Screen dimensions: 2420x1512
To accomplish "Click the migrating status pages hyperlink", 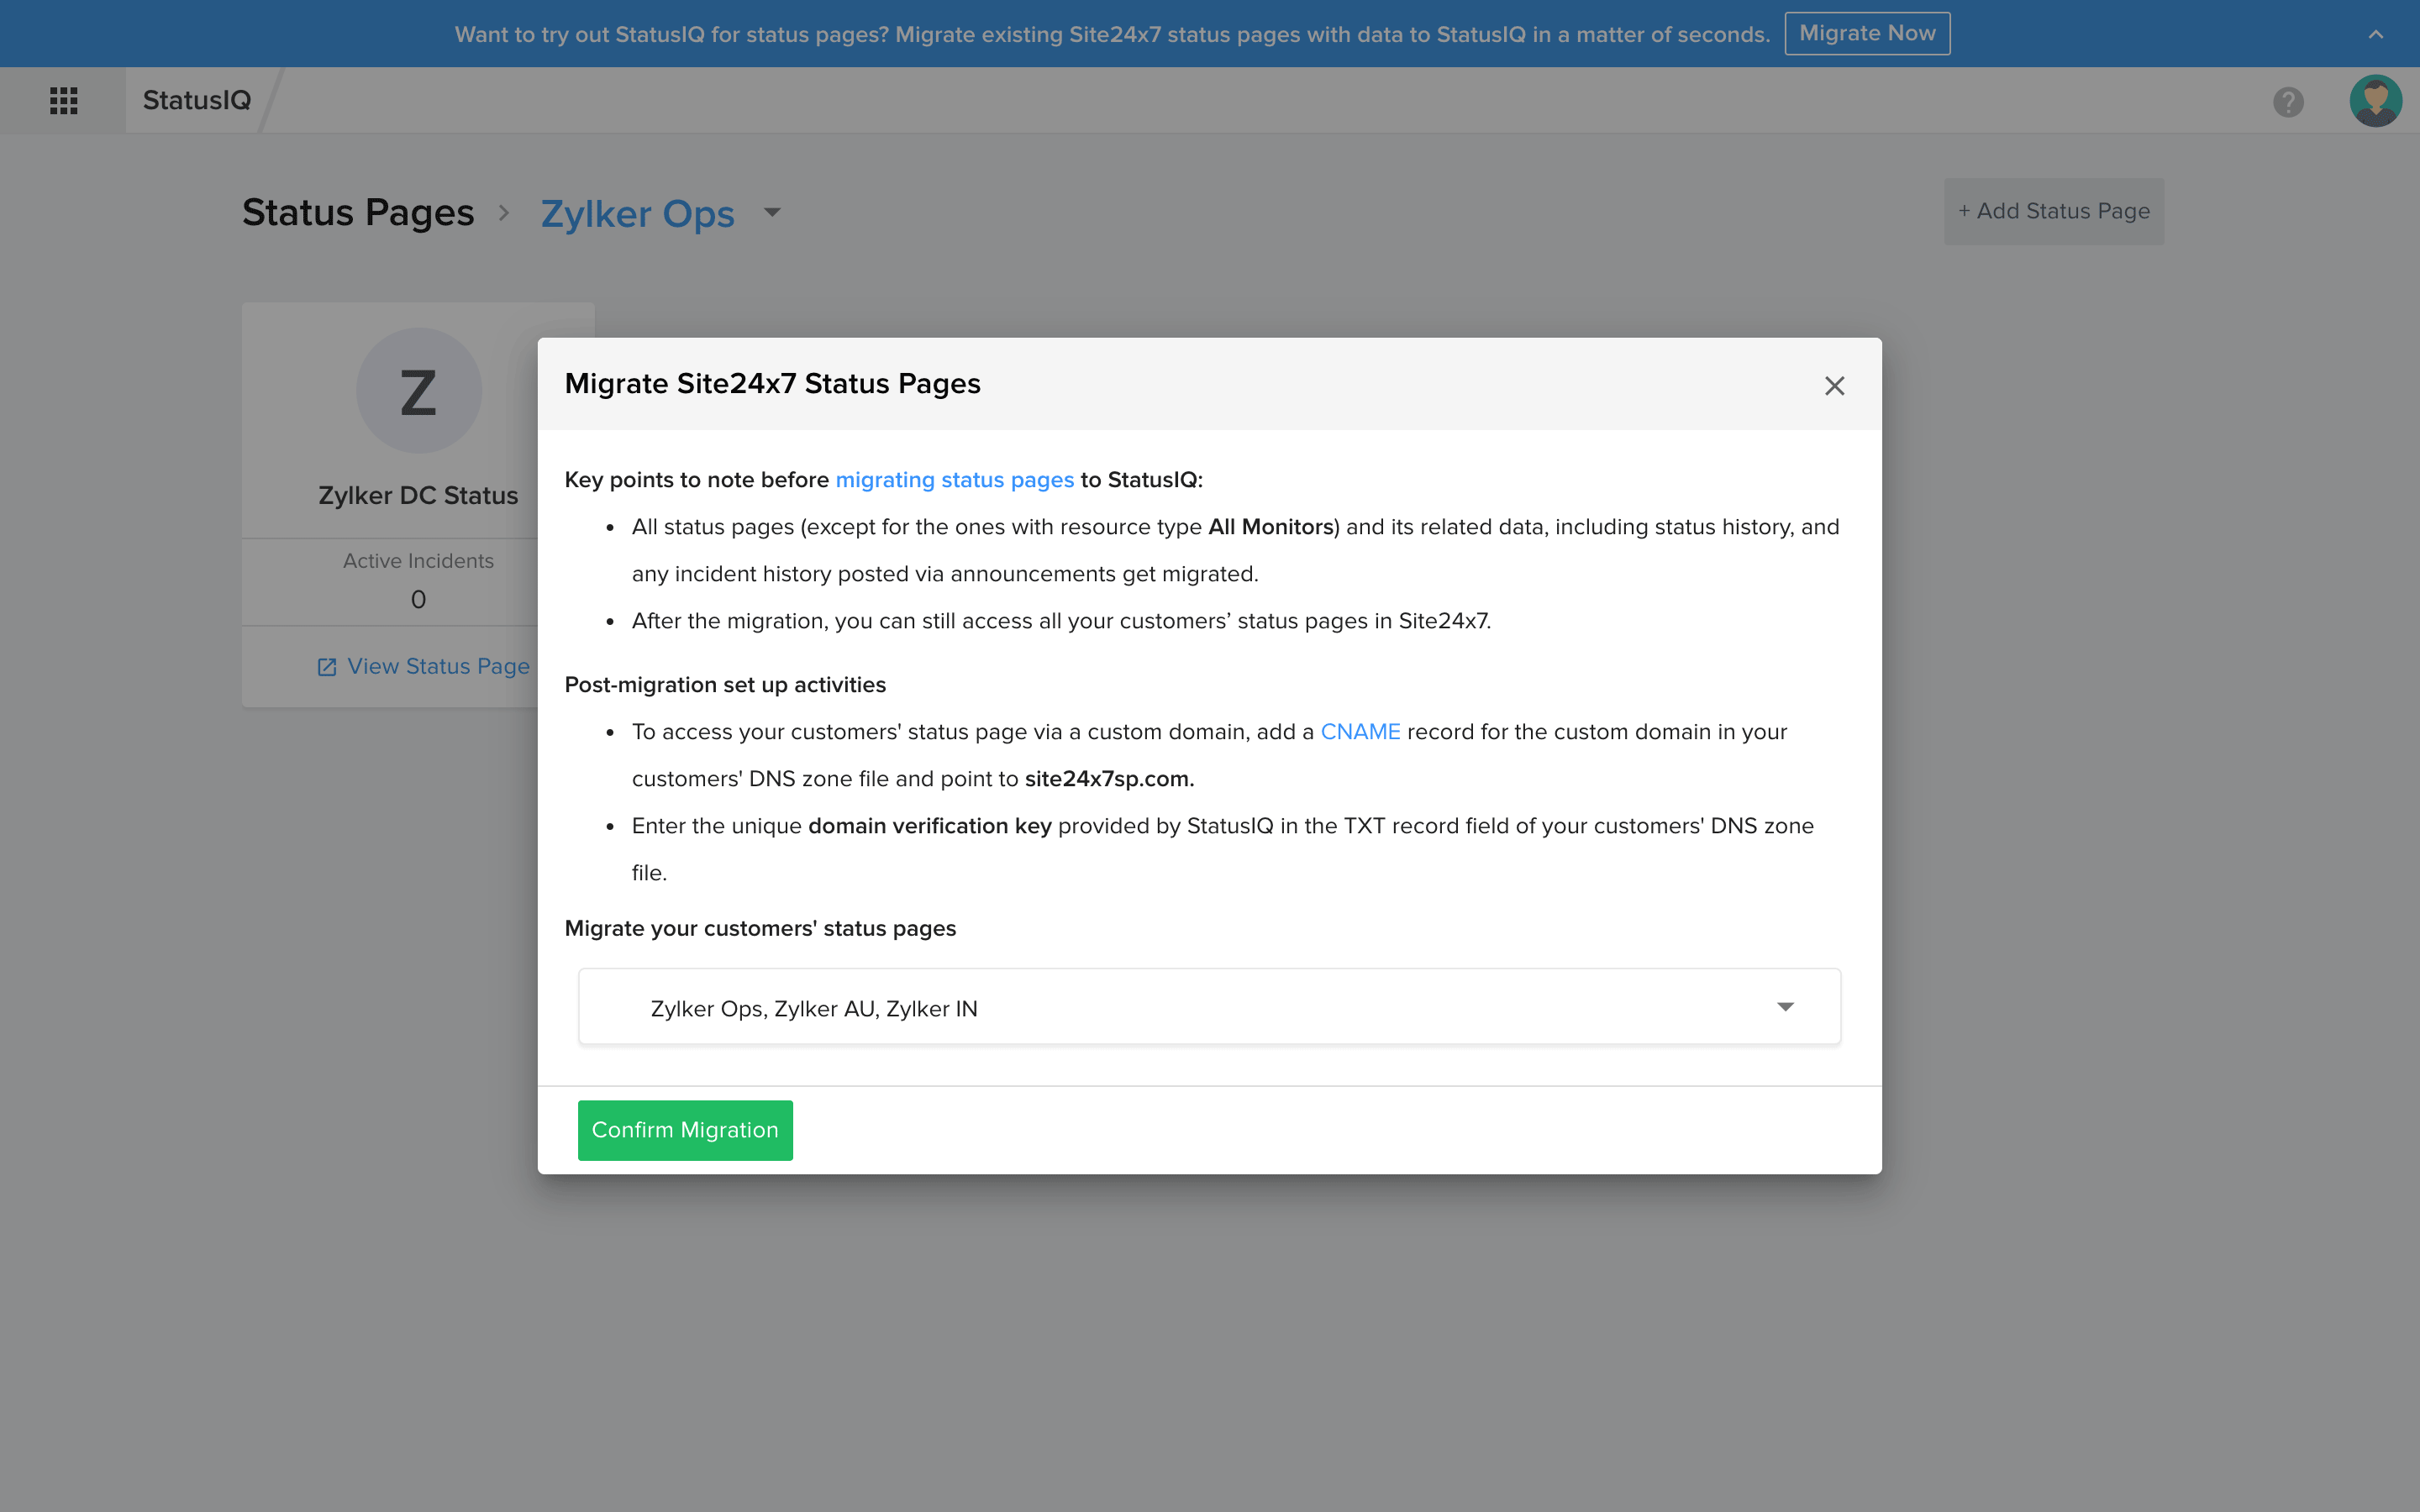I will 955,479.
